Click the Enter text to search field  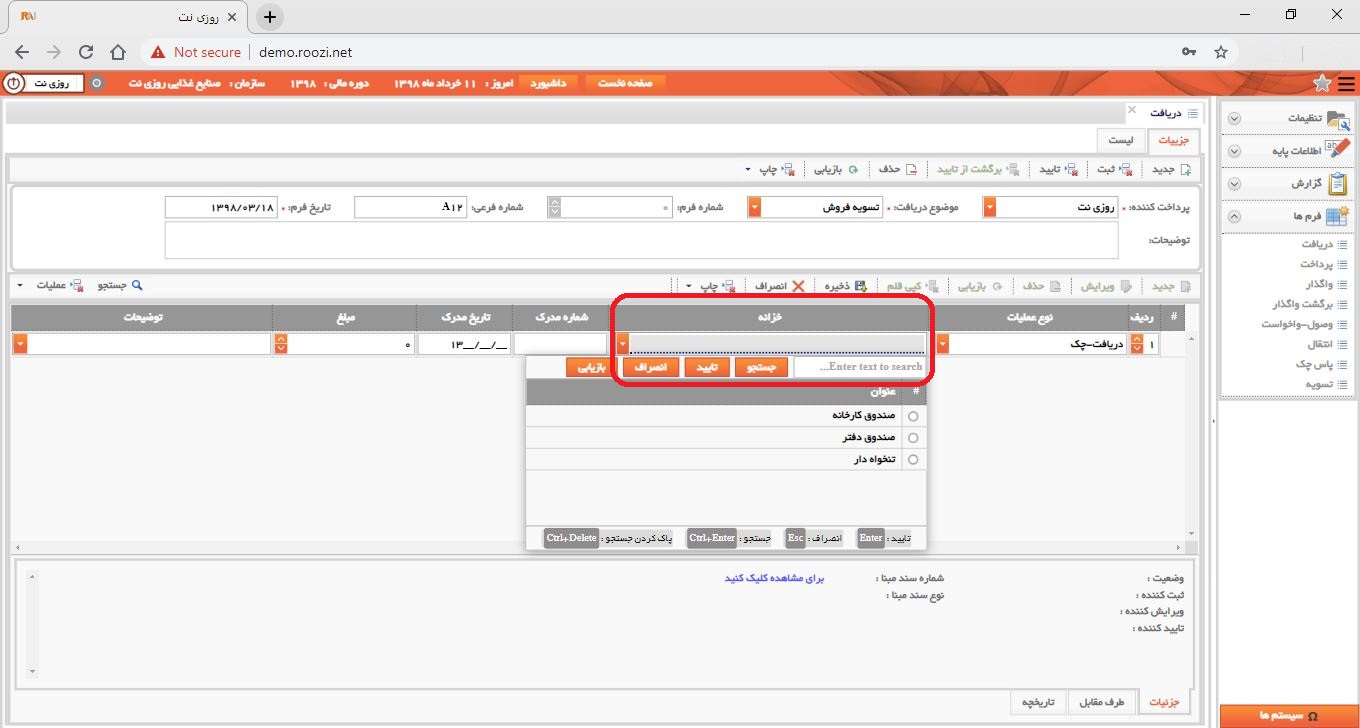860,367
